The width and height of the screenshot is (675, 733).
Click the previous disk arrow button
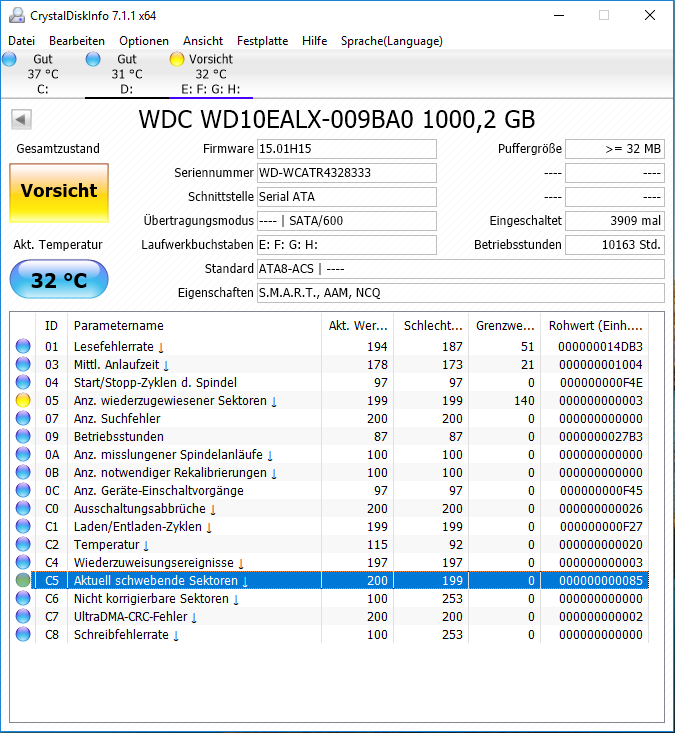[21, 120]
